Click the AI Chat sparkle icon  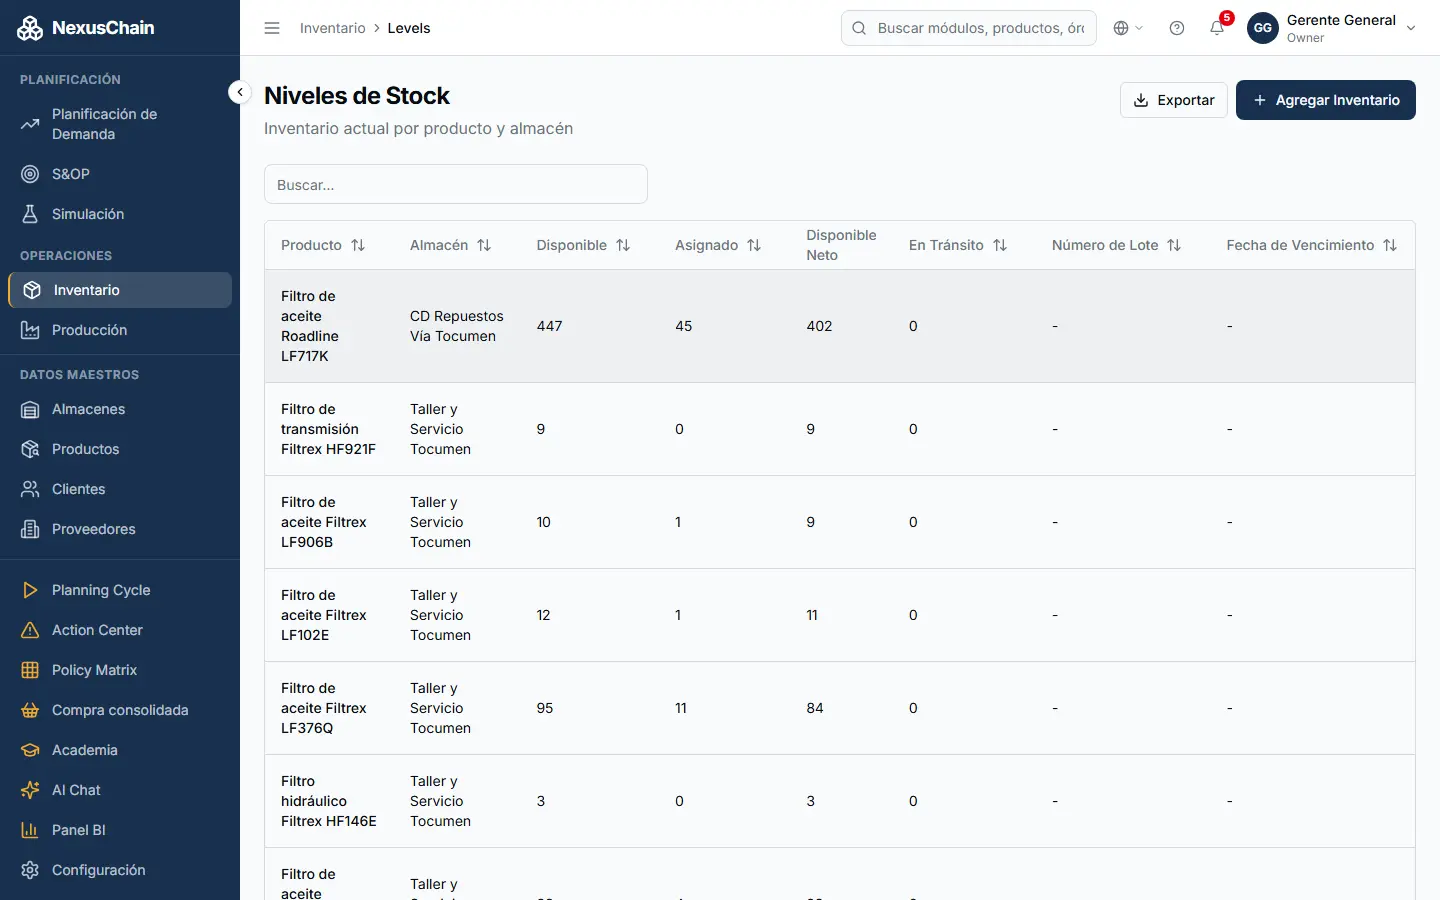click(x=30, y=790)
